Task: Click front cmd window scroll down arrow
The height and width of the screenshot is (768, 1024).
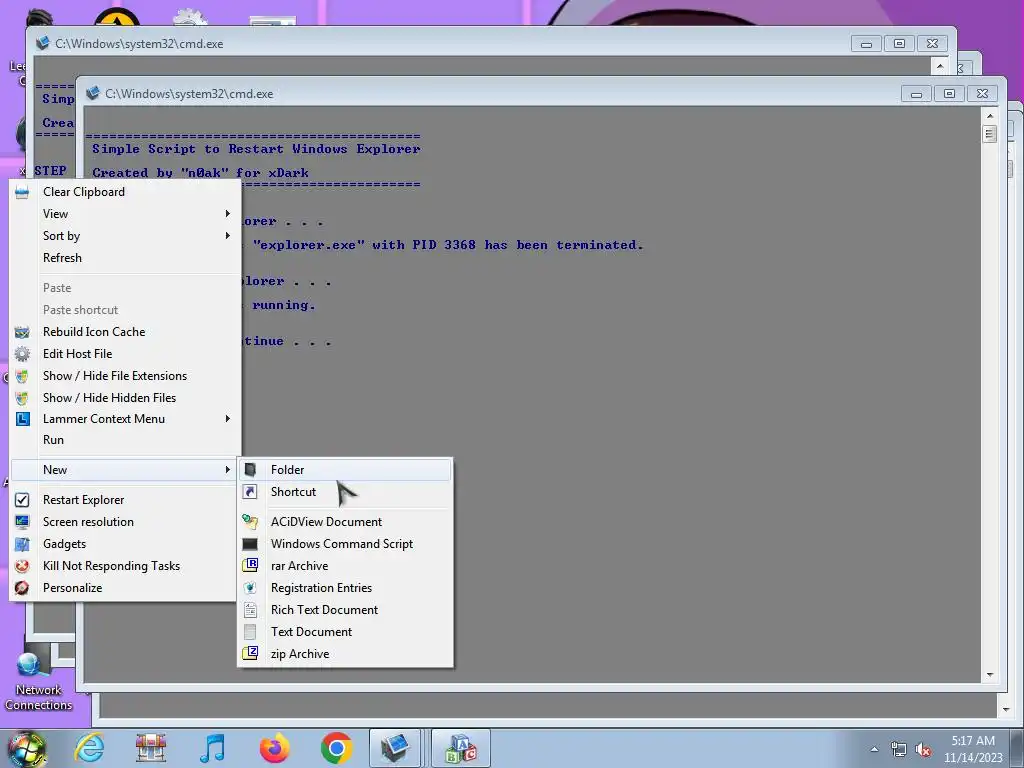Action: [x=989, y=675]
